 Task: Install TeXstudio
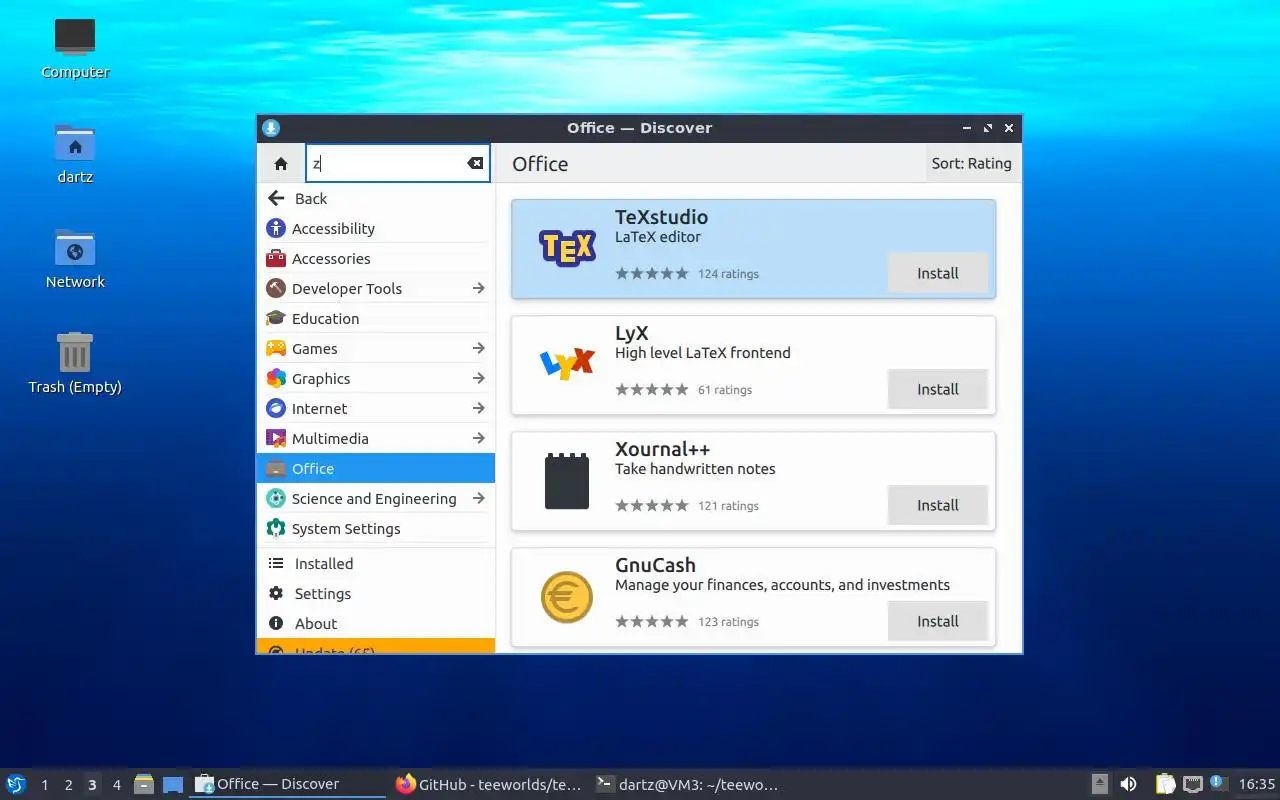coord(938,273)
